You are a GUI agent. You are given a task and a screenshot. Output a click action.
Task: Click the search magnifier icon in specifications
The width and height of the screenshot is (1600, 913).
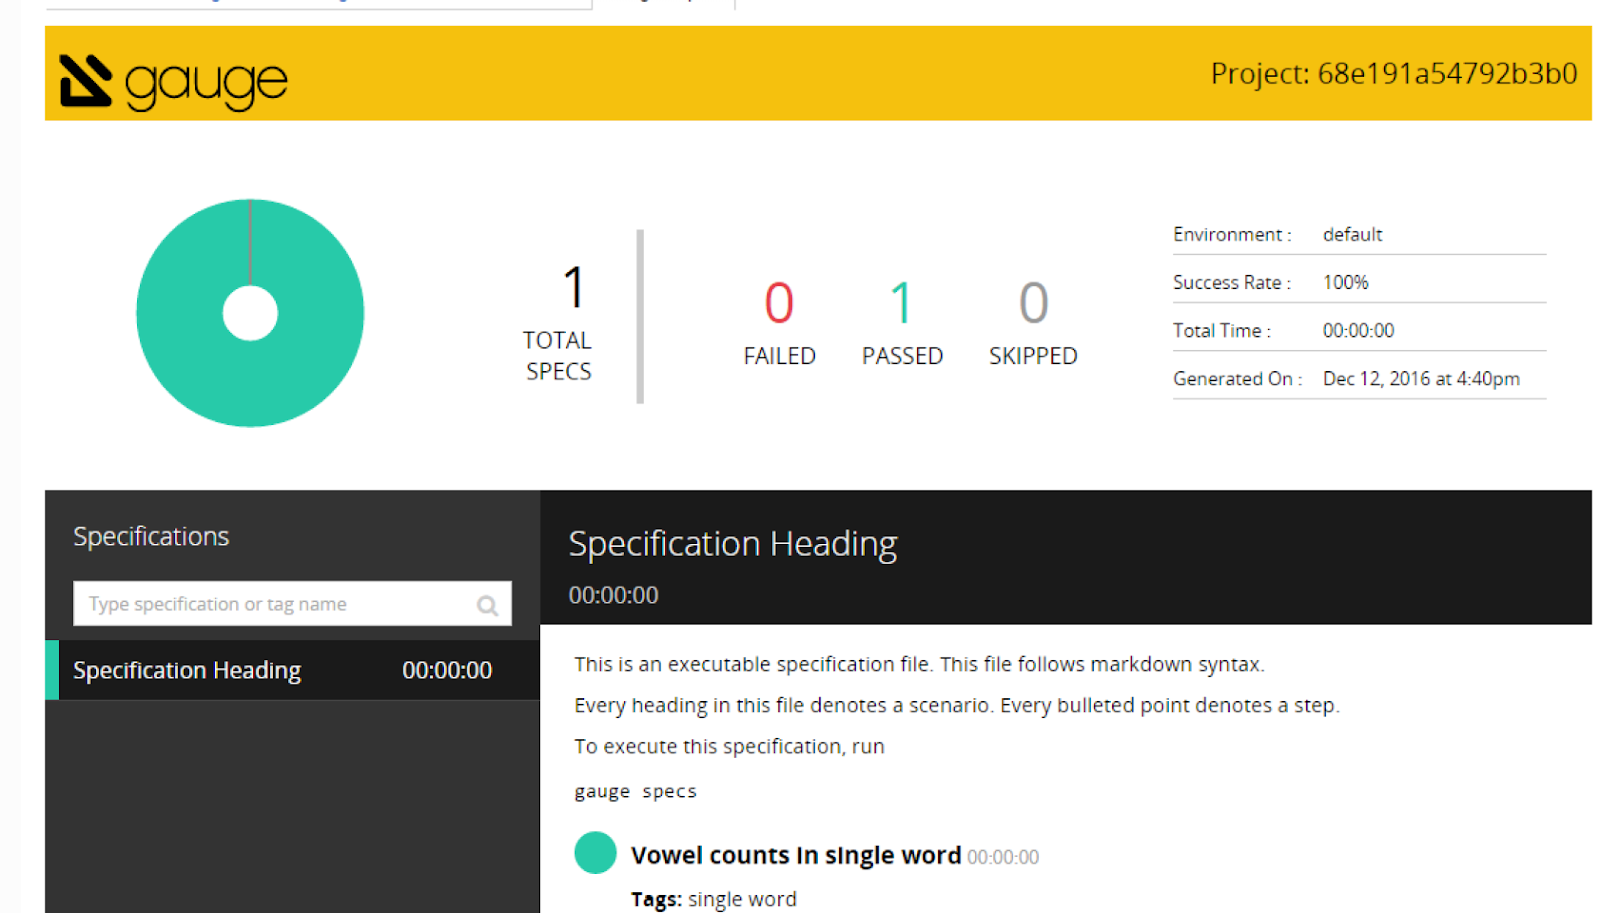(x=488, y=605)
